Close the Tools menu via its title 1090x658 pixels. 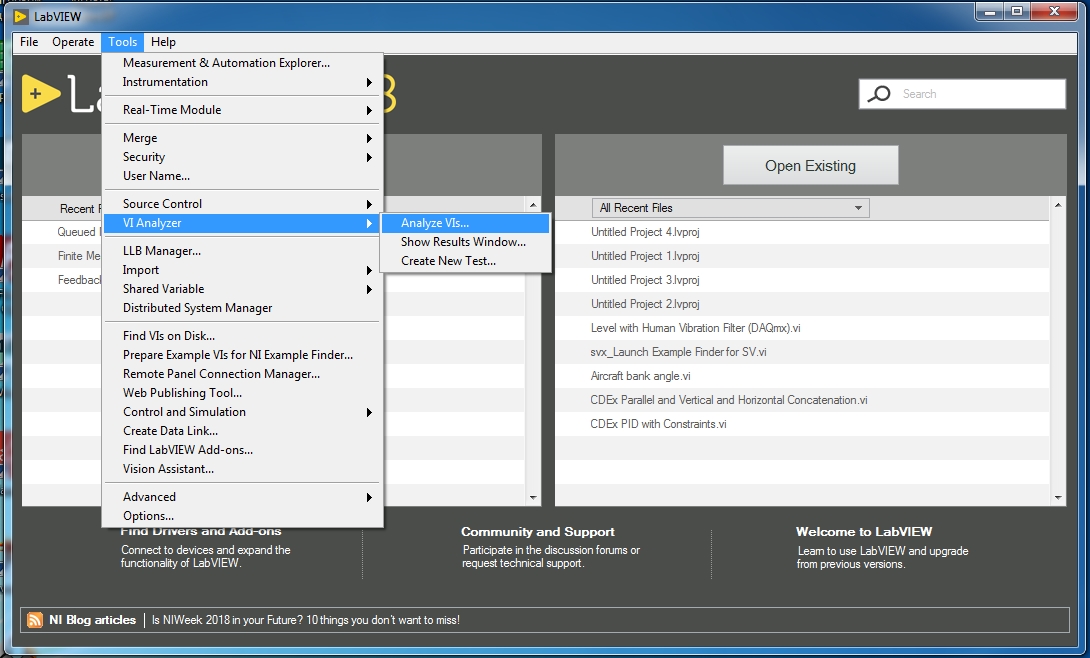[x=122, y=42]
